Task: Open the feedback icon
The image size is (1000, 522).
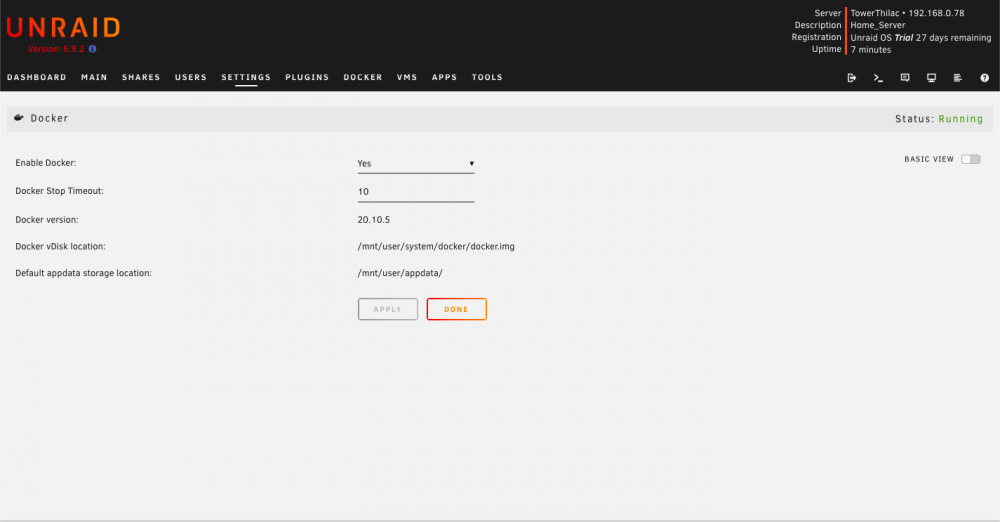Action: coord(904,78)
